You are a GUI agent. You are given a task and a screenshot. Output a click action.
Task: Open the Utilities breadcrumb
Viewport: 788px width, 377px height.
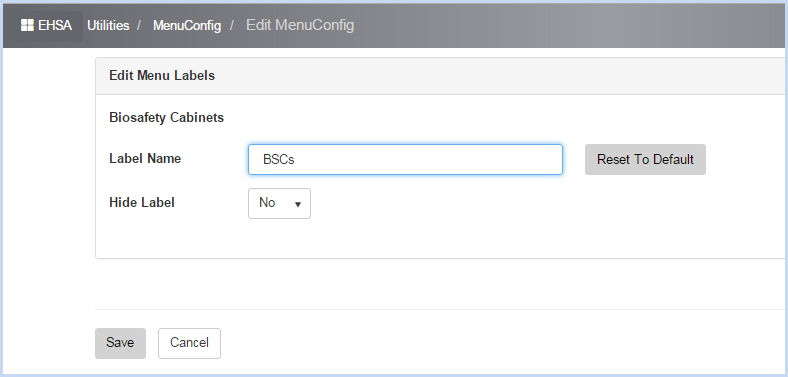click(x=108, y=25)
